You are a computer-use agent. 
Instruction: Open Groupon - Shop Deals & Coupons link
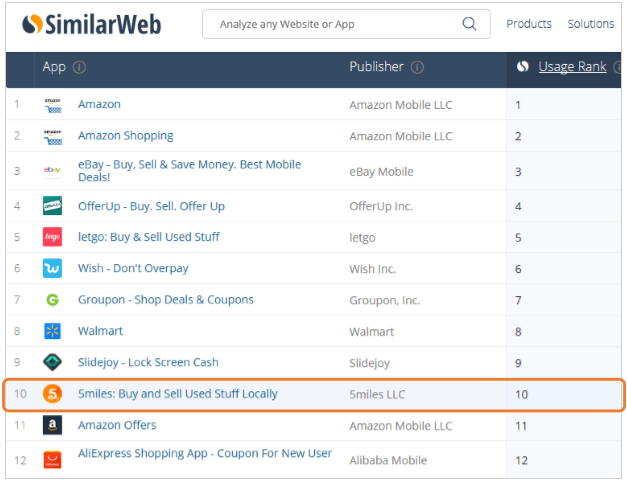point(166,300)
